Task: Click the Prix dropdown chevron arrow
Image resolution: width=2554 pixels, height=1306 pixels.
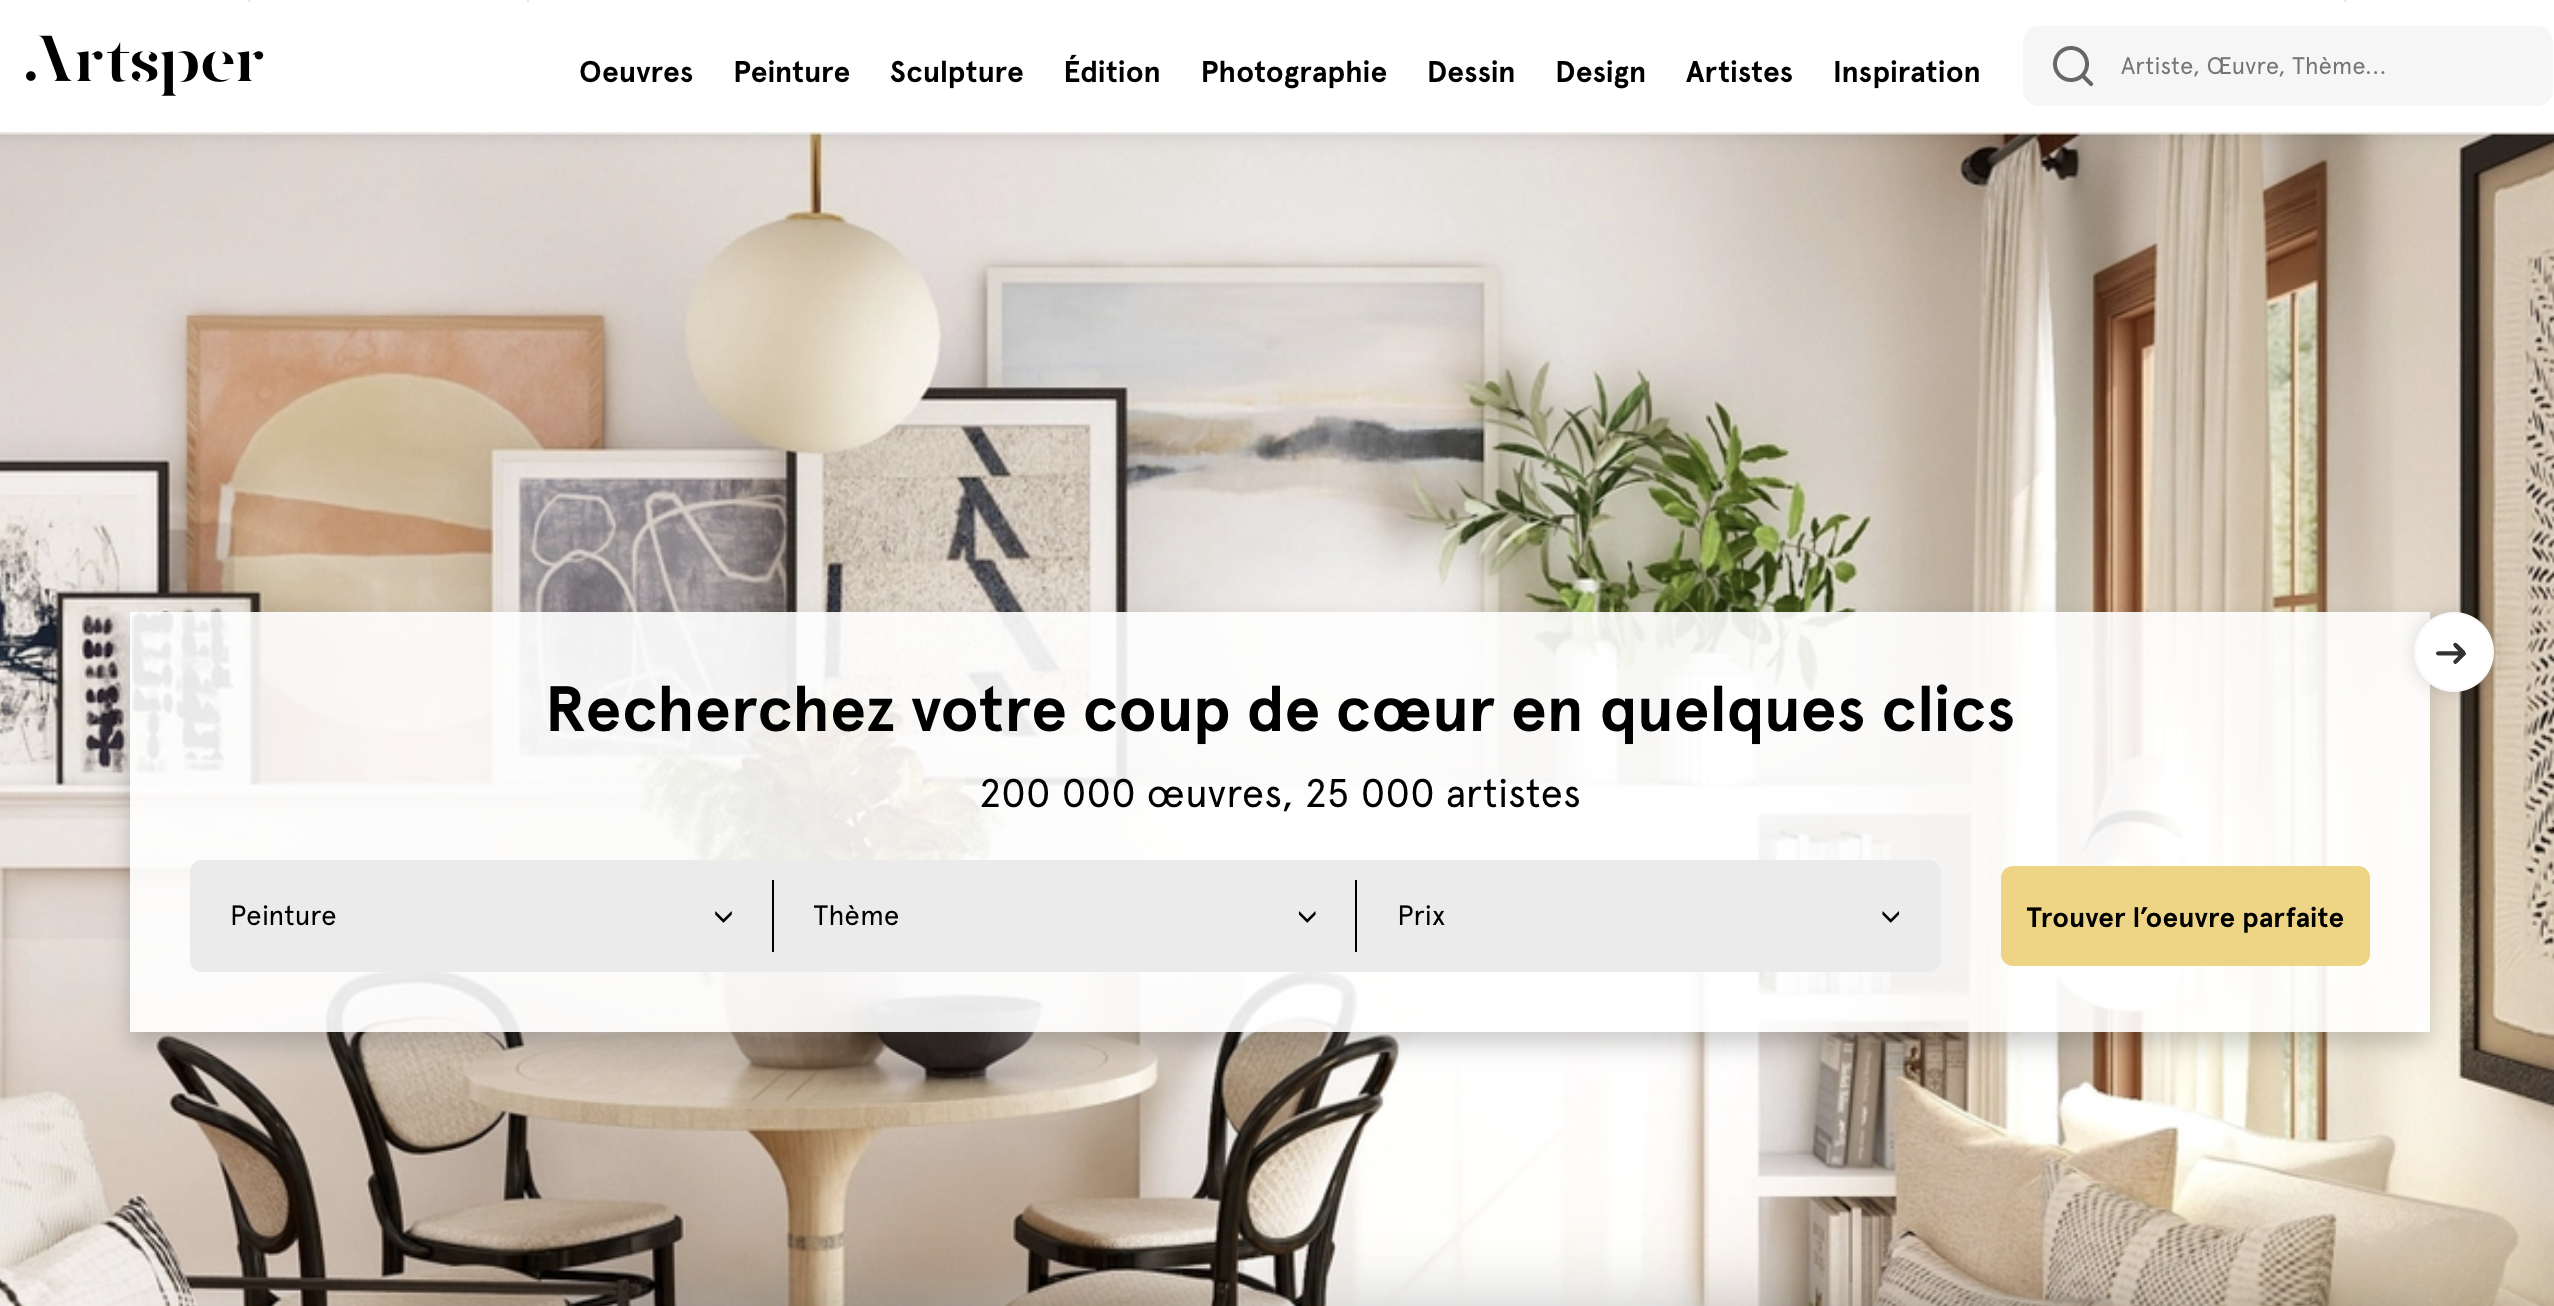Action: [x=1890, y=917]
